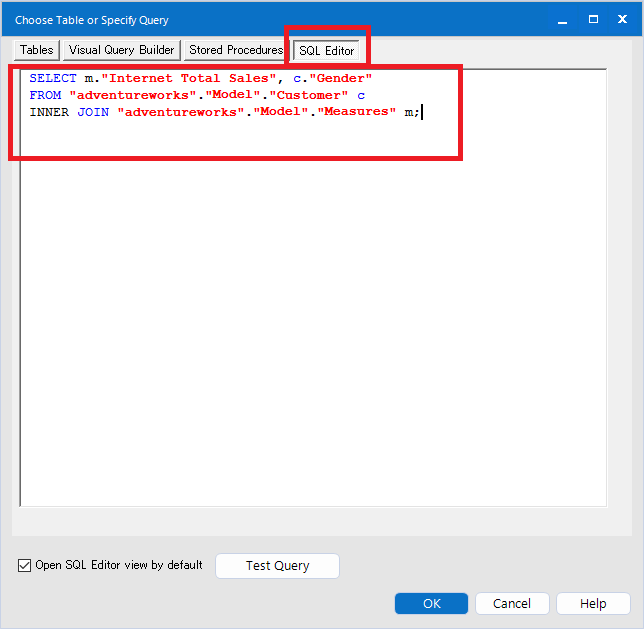Click the SELECT keyword in the query
The height and width of the screenshot is (629, 644).
point(53,78)
